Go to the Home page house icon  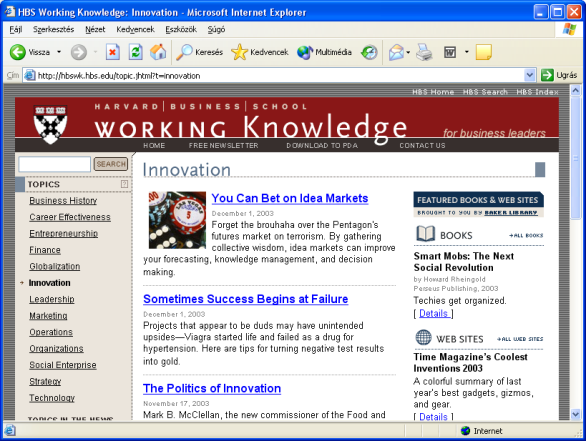[158, 52]
